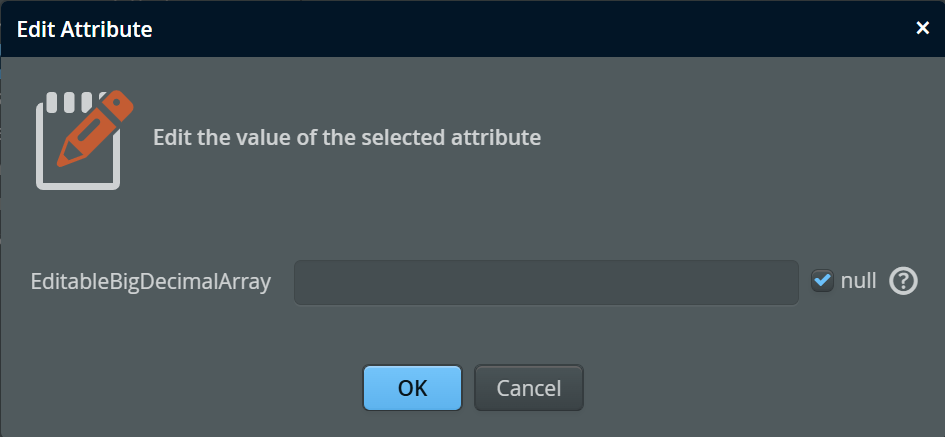
Task: Focus the EditableBigDecimalArray value field
Action: pos(545,283)
